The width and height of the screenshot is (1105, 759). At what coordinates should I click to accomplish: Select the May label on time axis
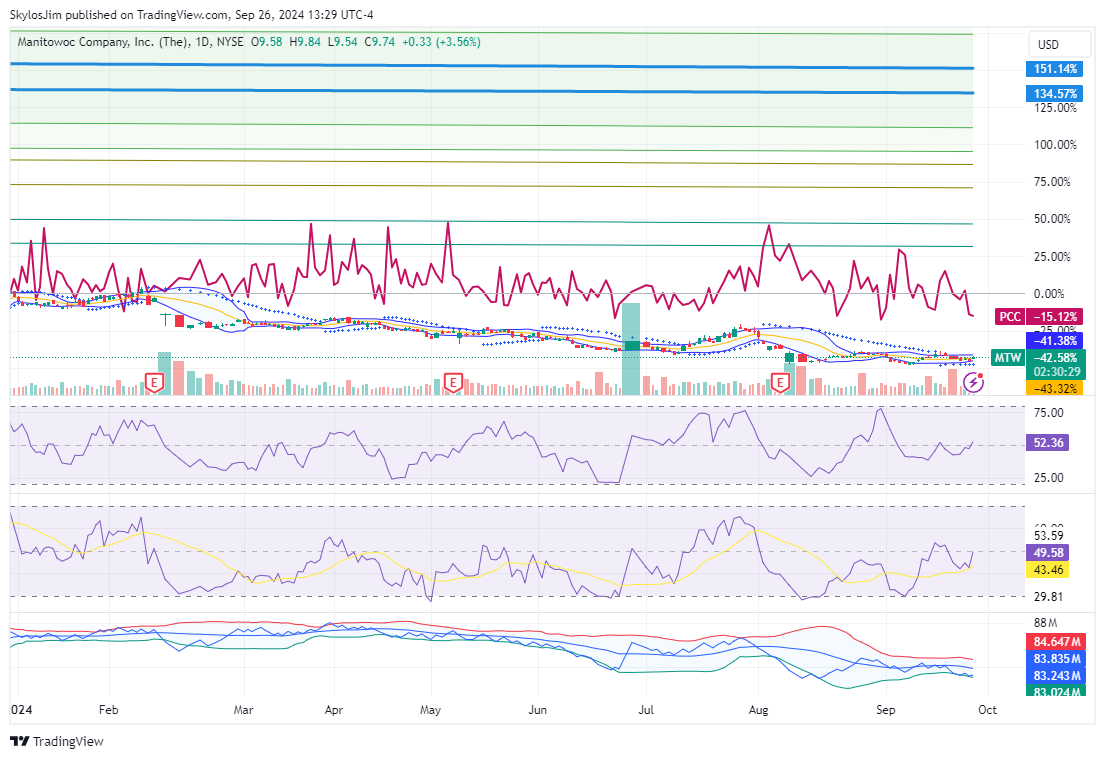tap(431, 710)
